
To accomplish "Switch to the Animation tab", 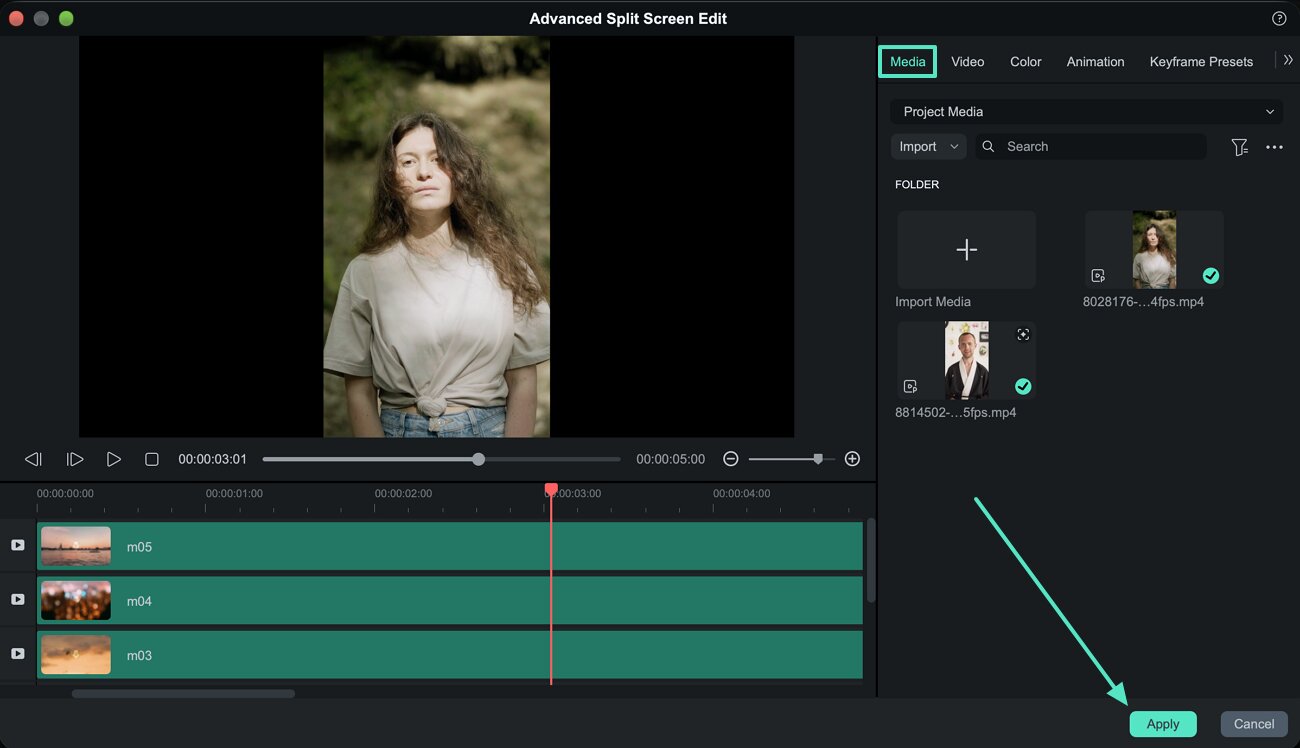I will [1096, 62].
